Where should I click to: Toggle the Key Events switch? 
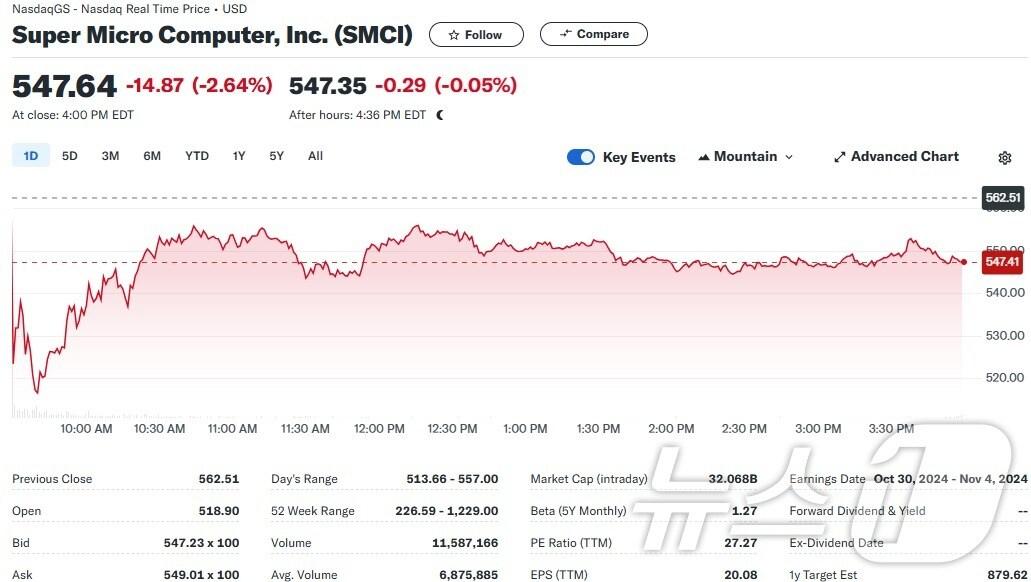click(x=581, y=157)
